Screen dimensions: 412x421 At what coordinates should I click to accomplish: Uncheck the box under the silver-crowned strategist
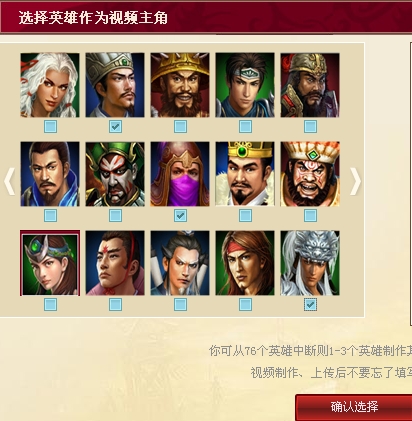click(x=115, y=127)
